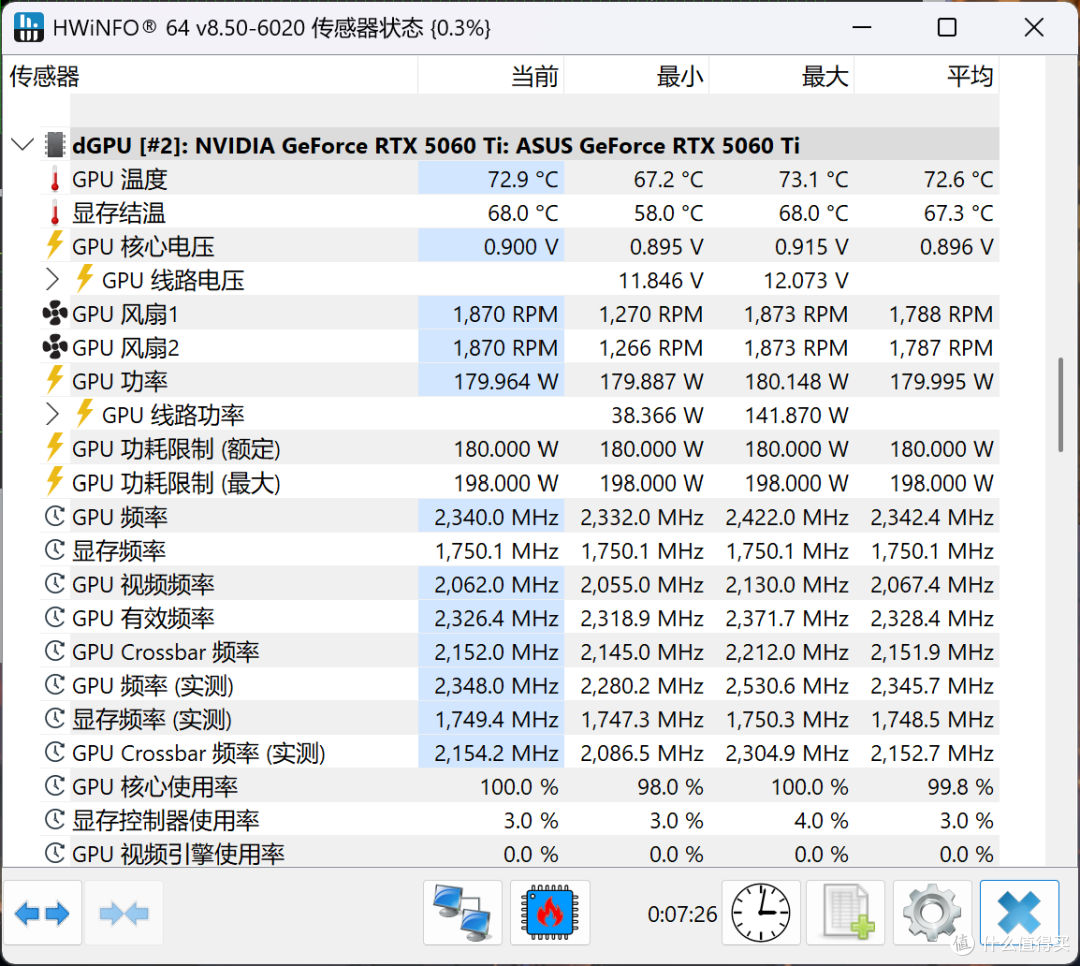
Task: Click the maximum value 141.870 W
Action: click(x=797, y=415)
